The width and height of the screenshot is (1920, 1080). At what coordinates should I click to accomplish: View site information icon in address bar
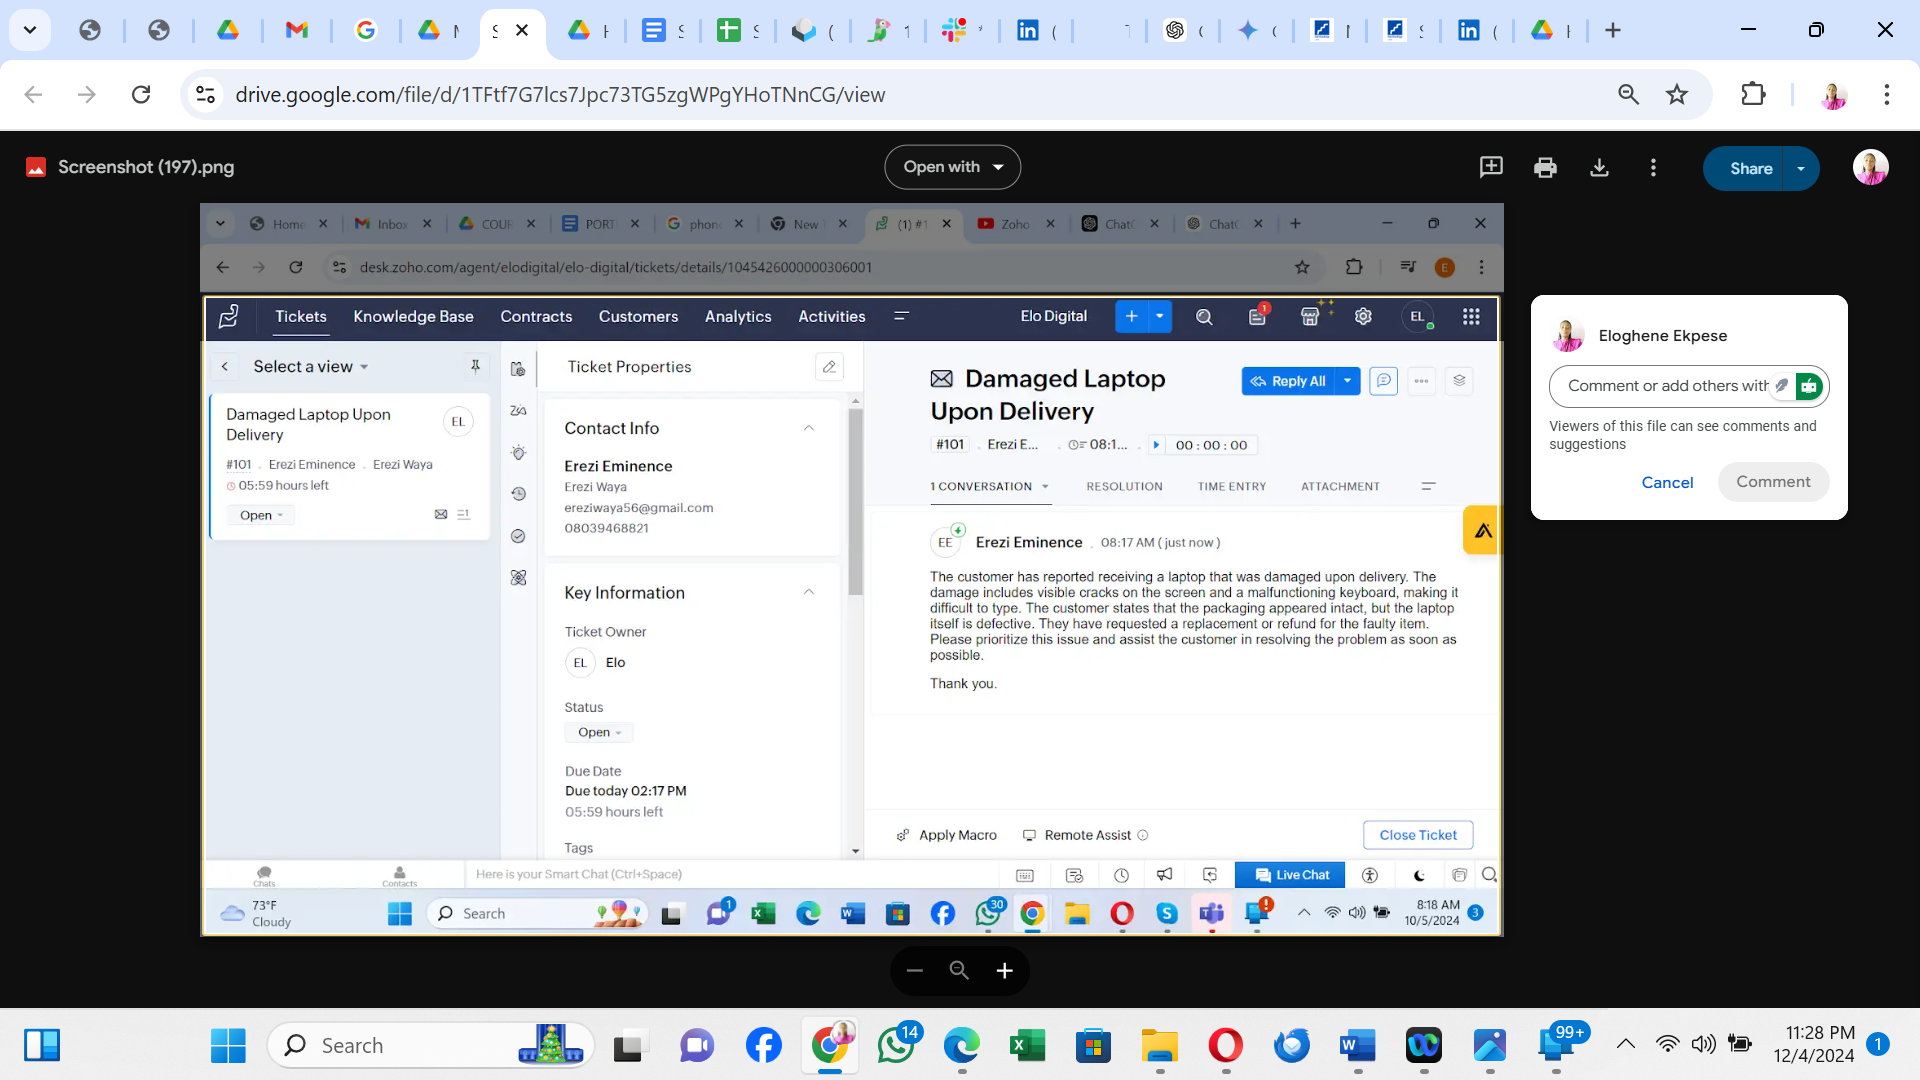pos(205,94)
